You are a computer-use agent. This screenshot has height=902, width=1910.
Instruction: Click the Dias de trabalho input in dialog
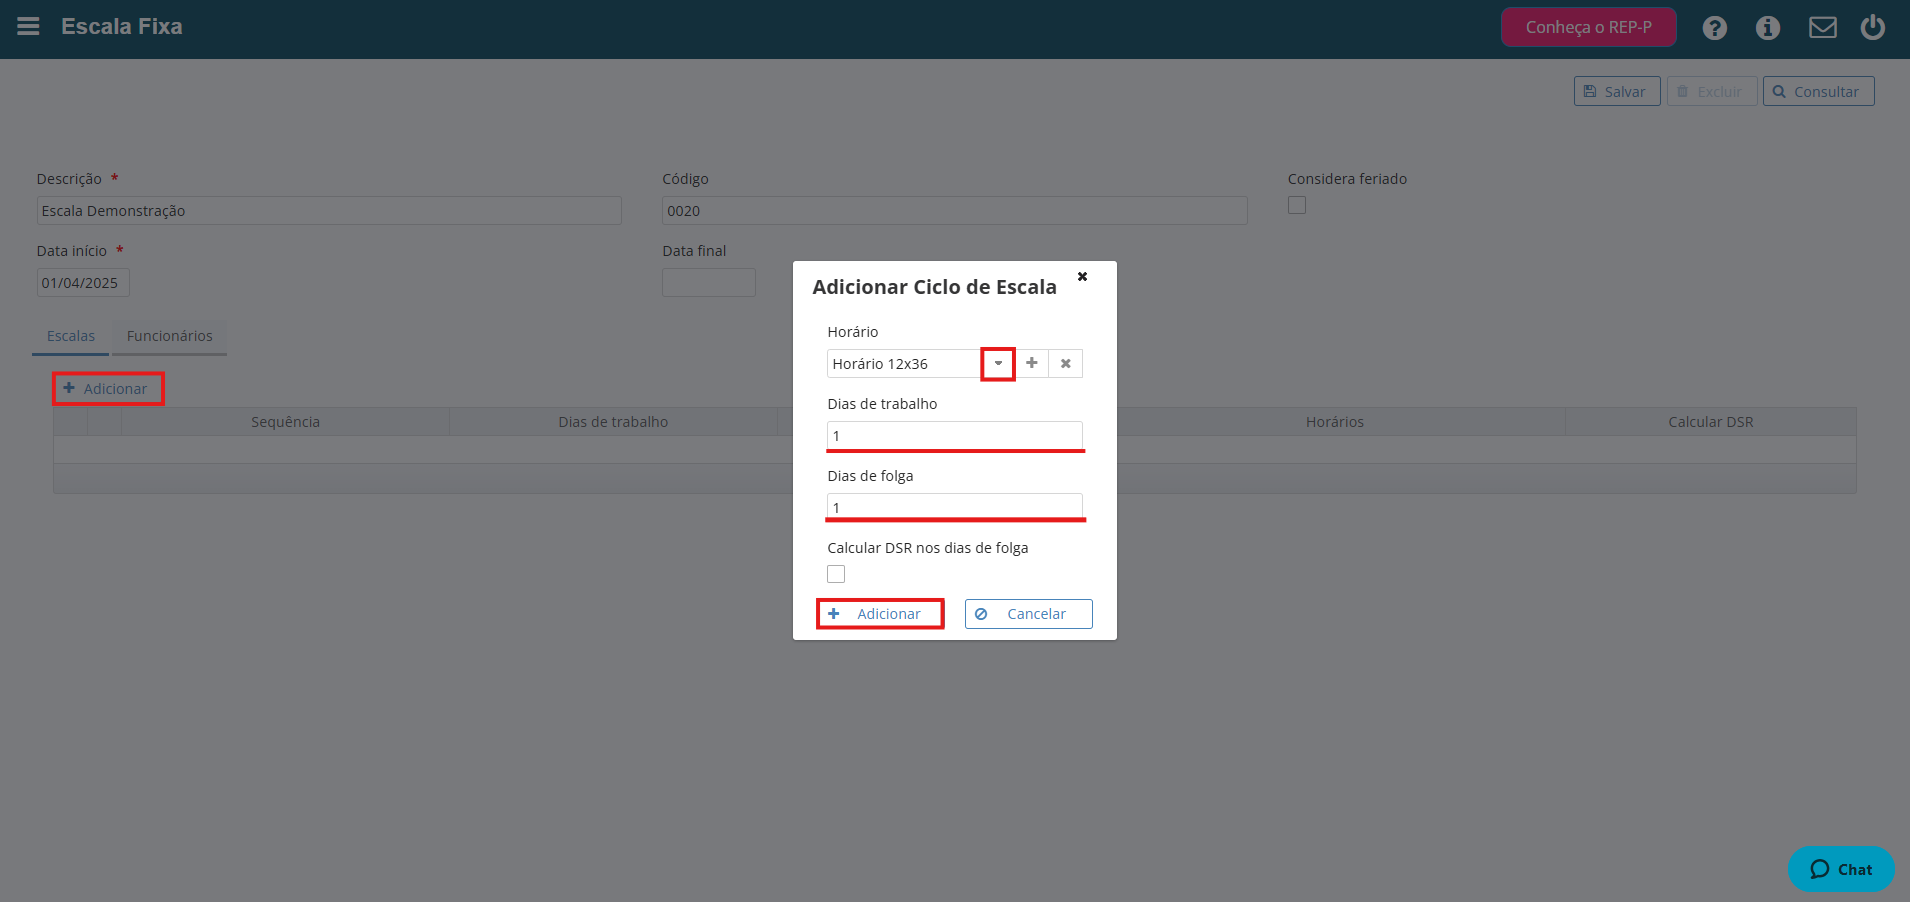955,435
